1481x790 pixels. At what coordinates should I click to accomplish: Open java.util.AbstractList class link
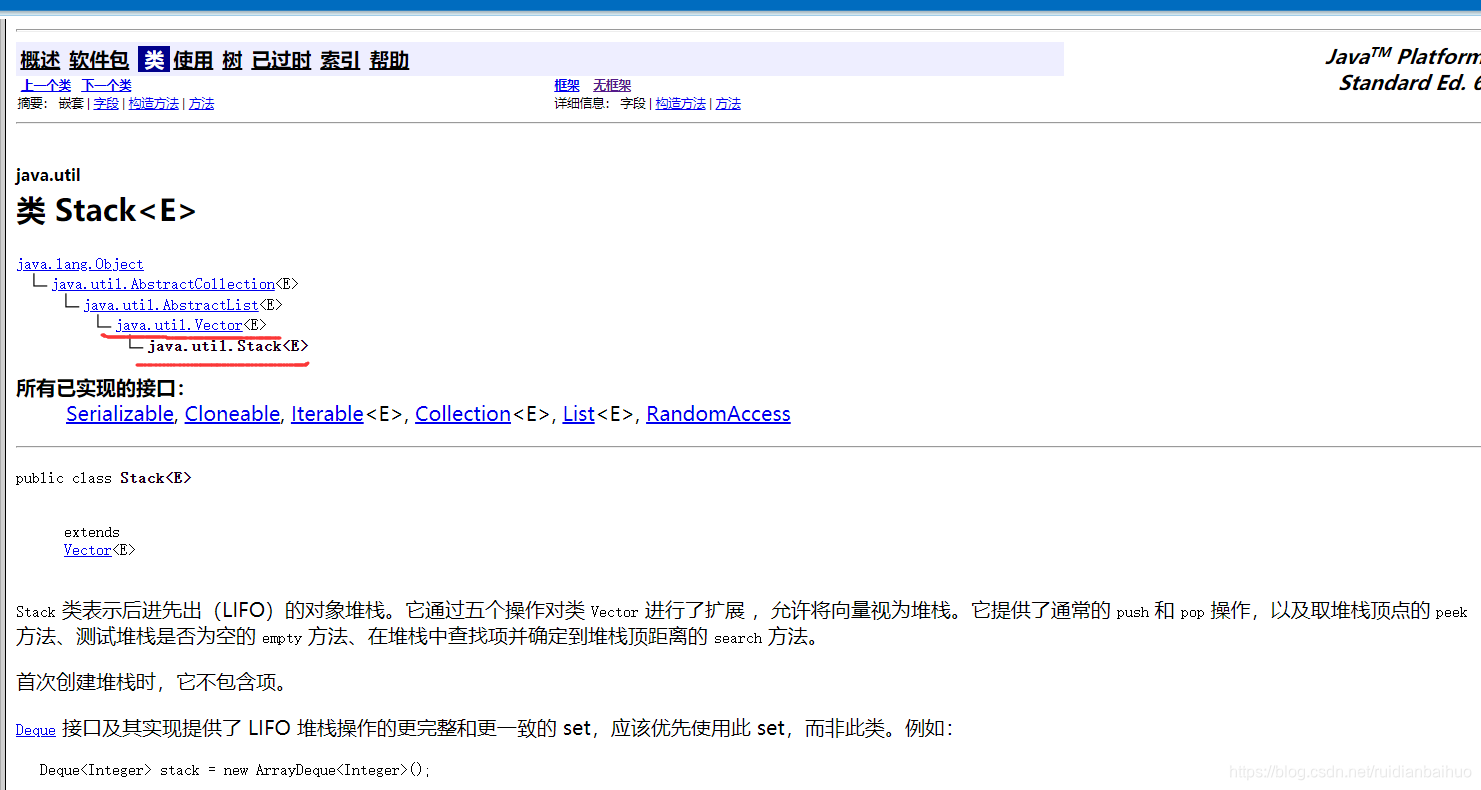point(171,305)
